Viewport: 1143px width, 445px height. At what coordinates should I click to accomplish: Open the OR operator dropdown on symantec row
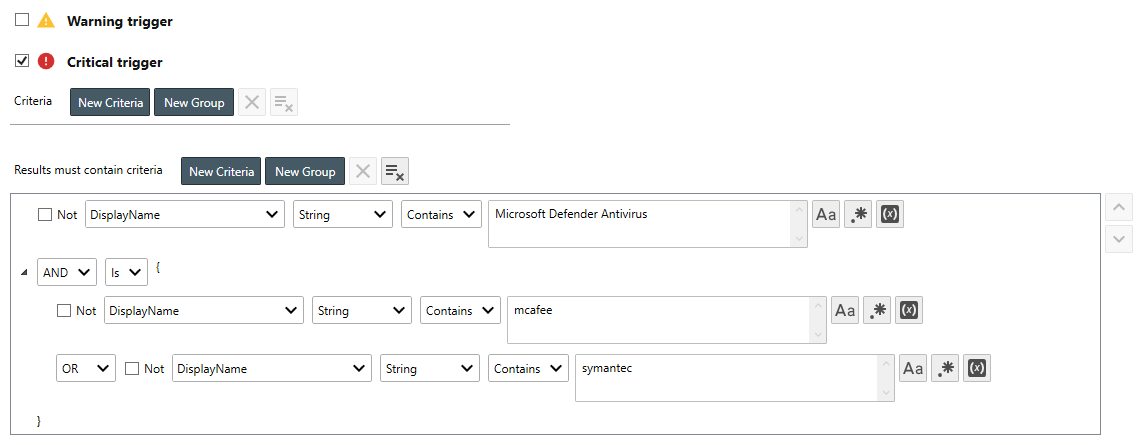(x=85, y=369)
